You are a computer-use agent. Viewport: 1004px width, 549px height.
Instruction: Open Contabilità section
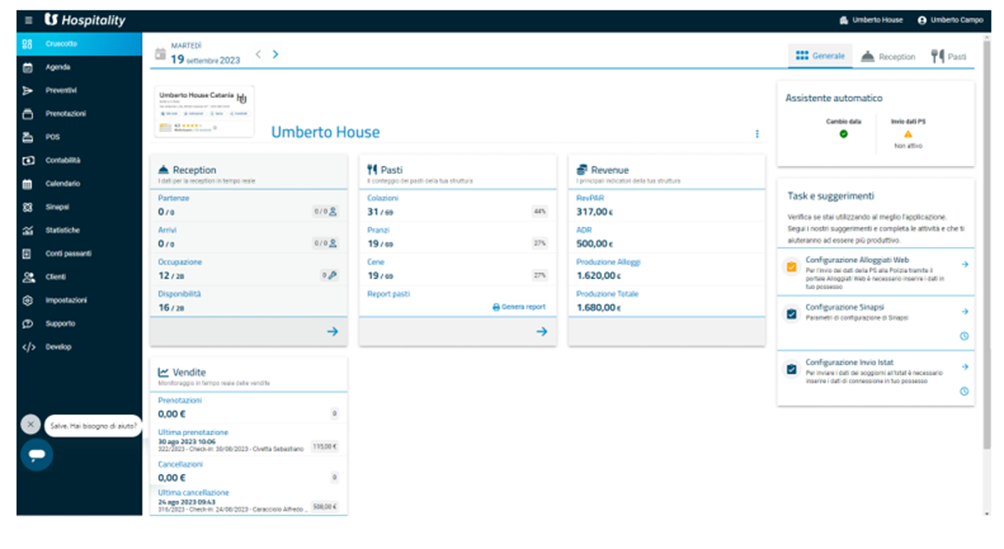point(79,160)
